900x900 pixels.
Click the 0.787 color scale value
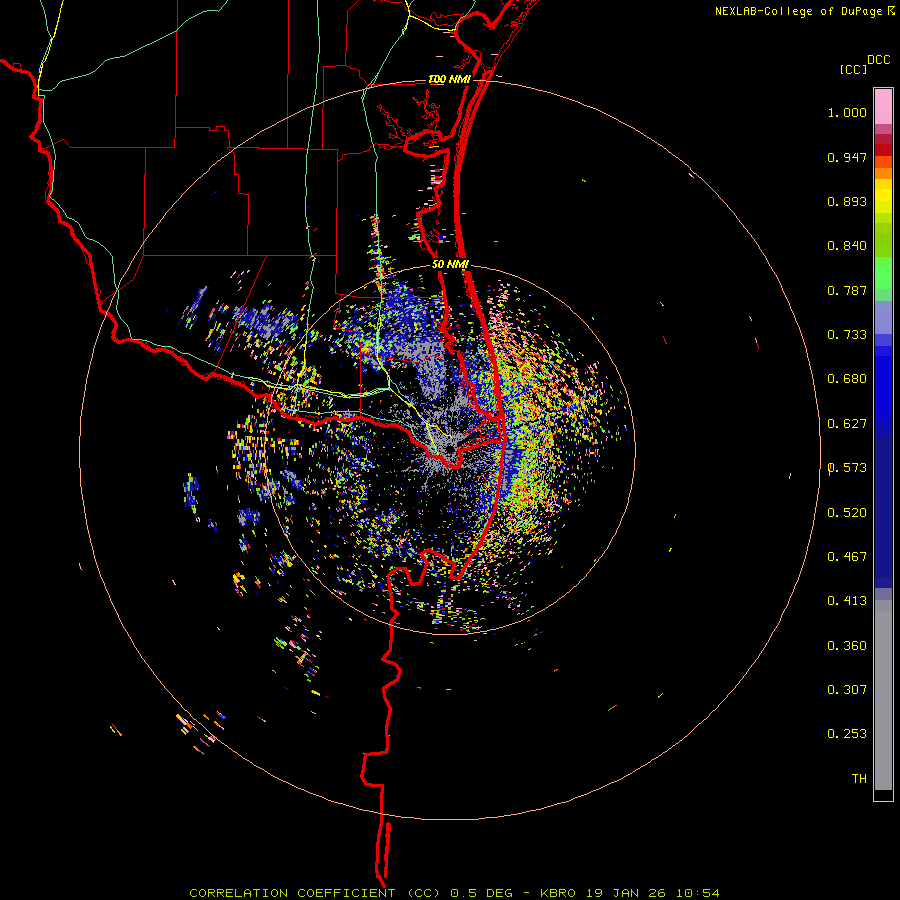point(847,290)
